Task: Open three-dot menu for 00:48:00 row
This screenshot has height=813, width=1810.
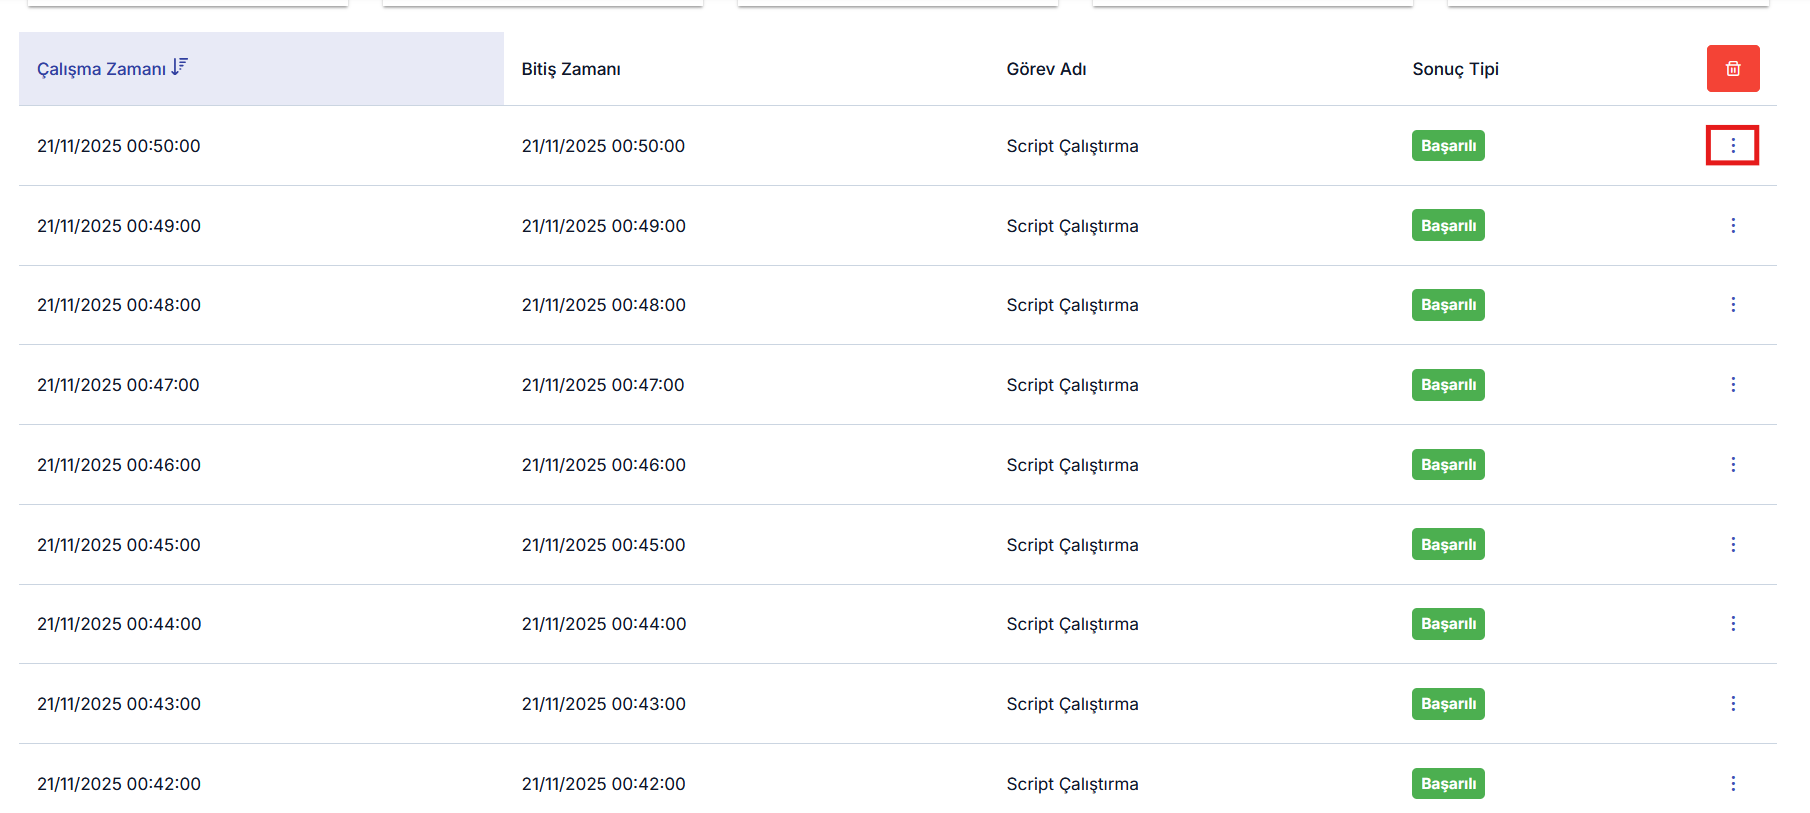Action: (1732, 305)
